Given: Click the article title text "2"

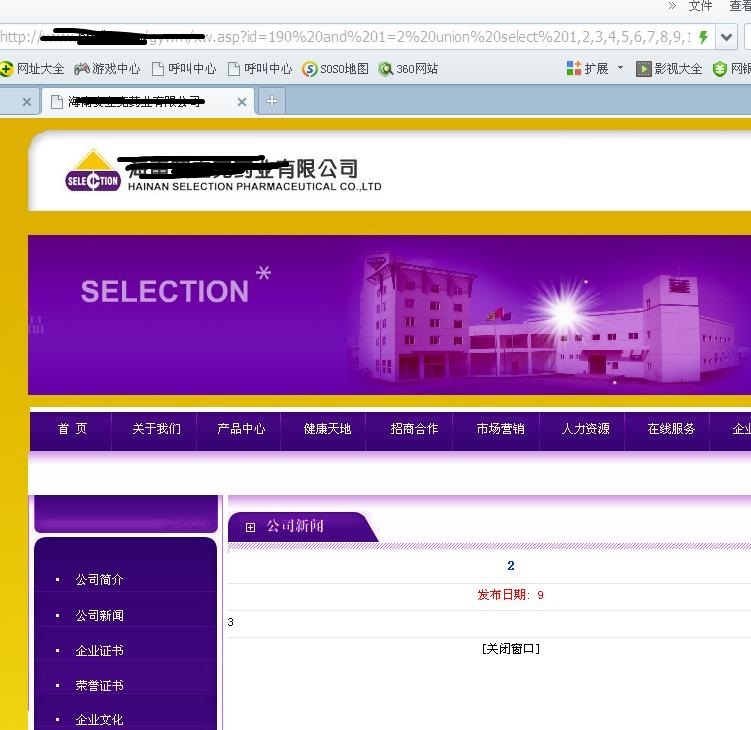Looking at the screenshot, I should (511, 566).
